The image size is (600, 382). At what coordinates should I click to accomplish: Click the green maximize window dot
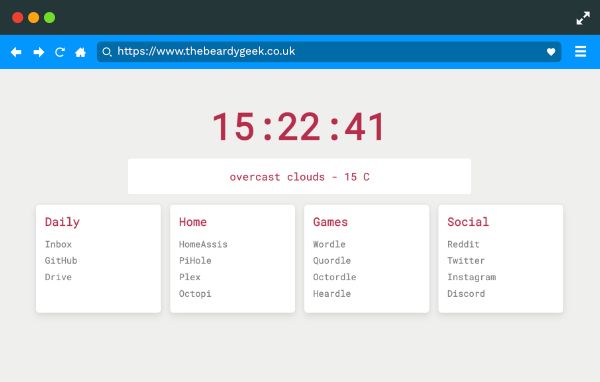click(49, 18)
